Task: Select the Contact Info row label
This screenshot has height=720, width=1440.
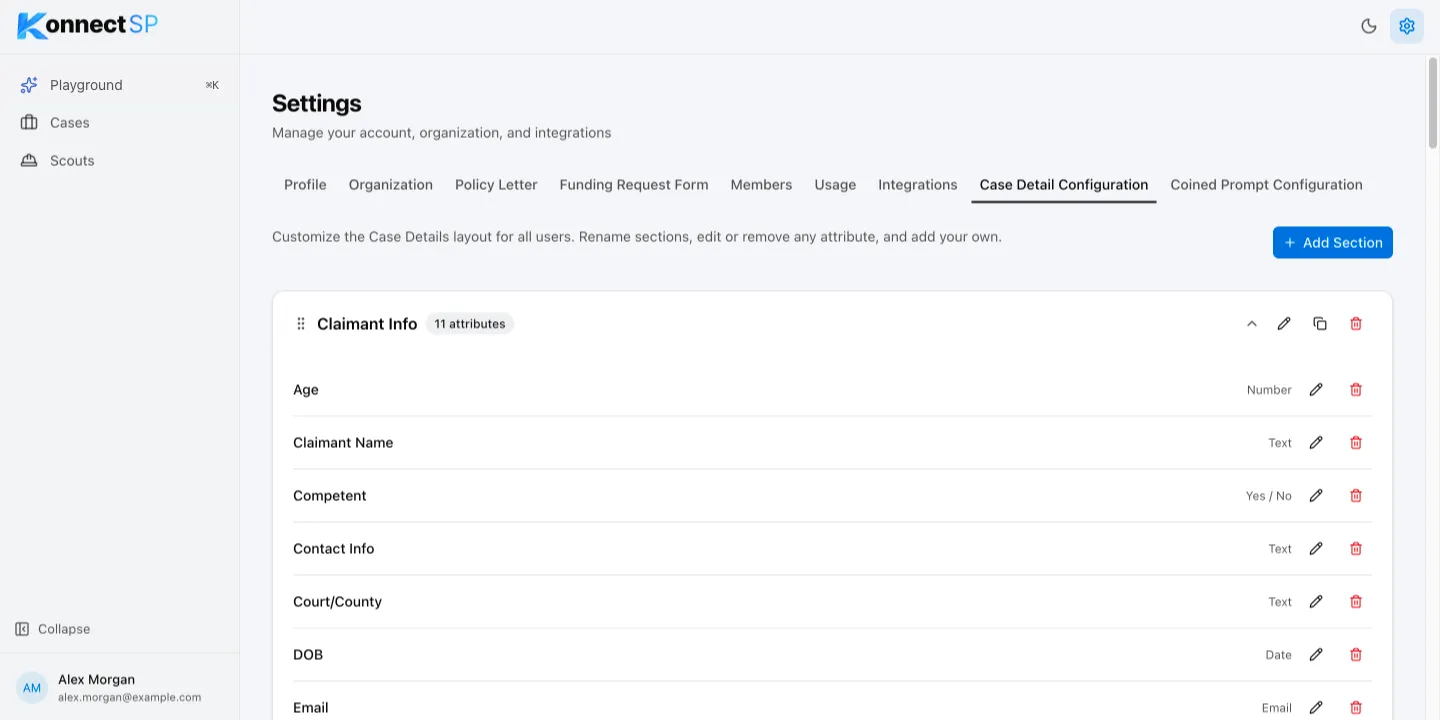Action: pyautogui.click(x=334, y=549)
